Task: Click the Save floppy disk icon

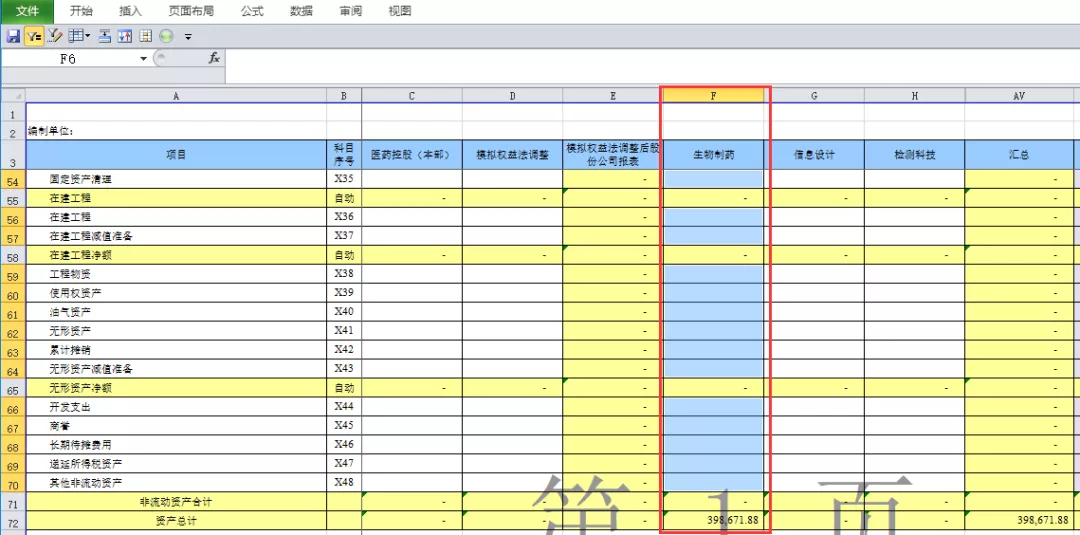Action: (x=12, y=36)
